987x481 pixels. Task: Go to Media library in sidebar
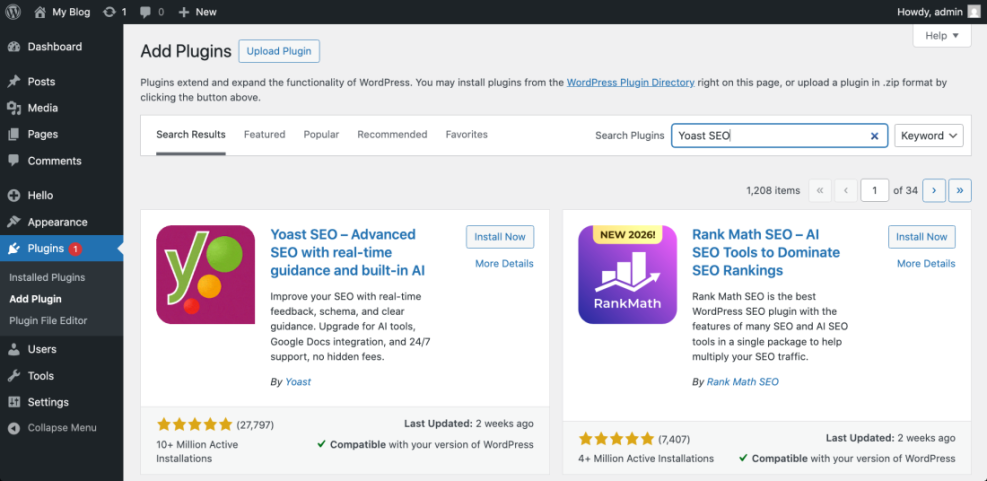point(42,108)
